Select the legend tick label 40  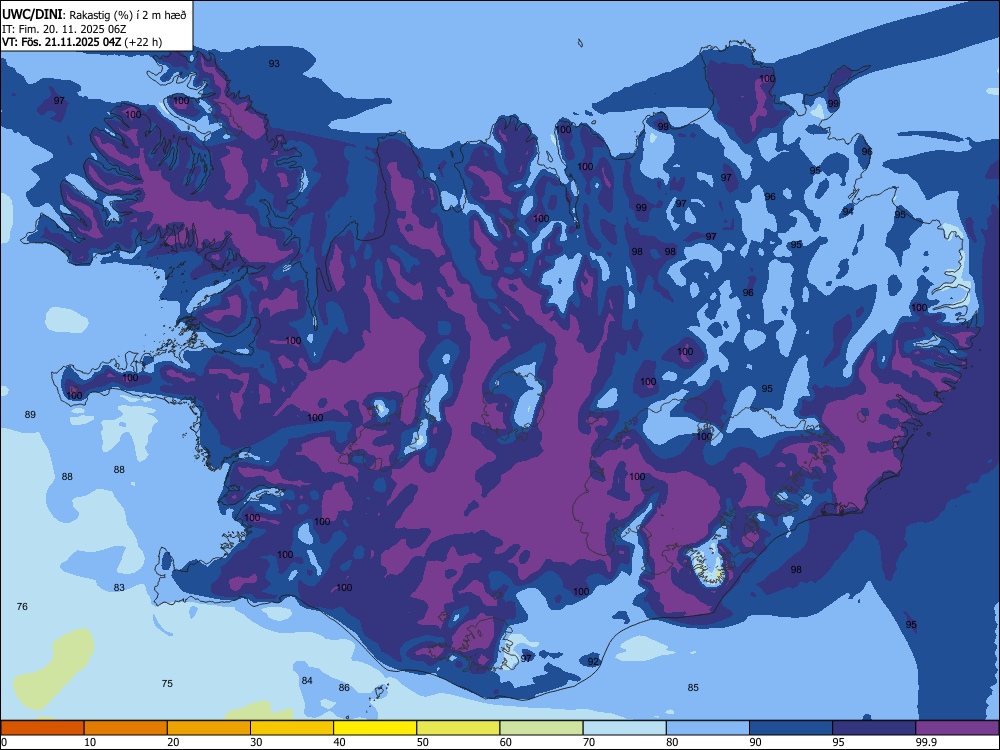tap(339, 742)
